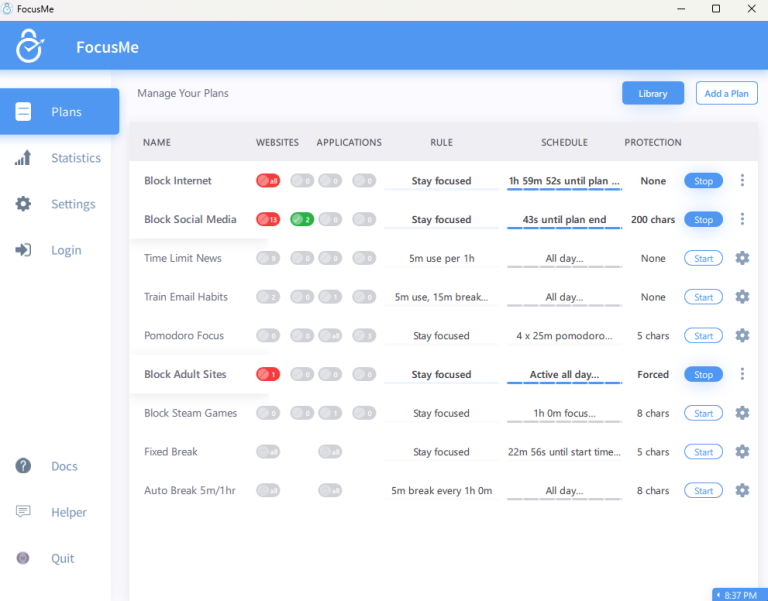The width and height of the screenshot is (768, 601).
Task: Toggle pill showing 3 in Pomodoro Focus row
Action: click(364, 336)
